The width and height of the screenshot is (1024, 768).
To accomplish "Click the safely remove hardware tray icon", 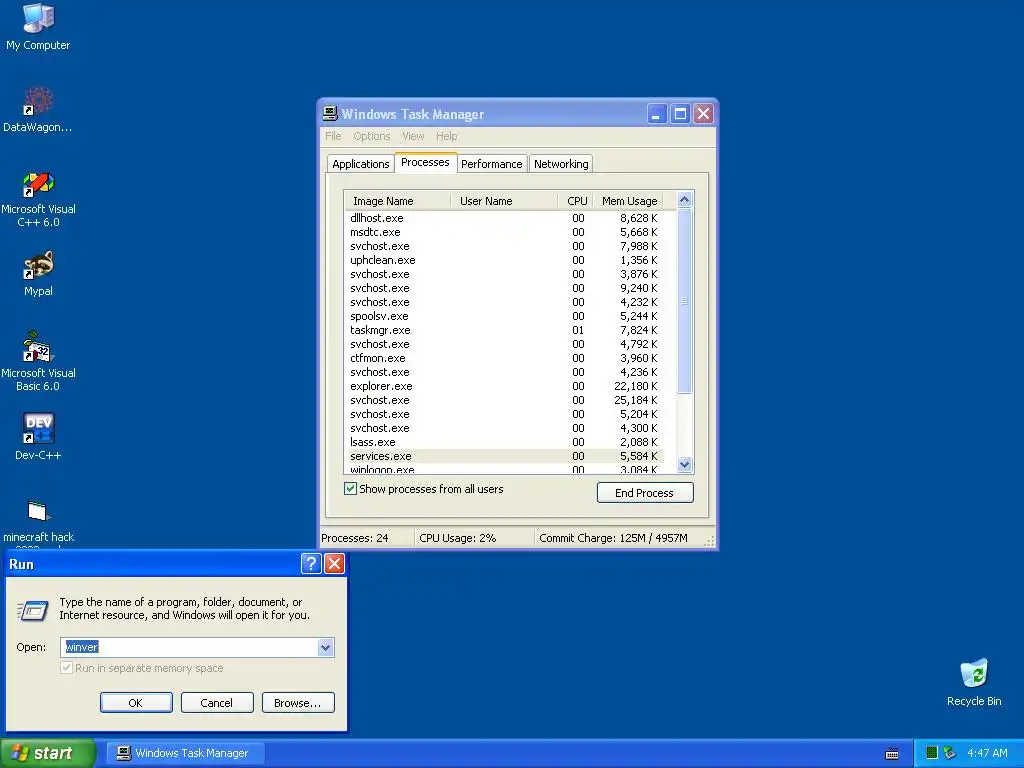I will [x=950, y=753].
